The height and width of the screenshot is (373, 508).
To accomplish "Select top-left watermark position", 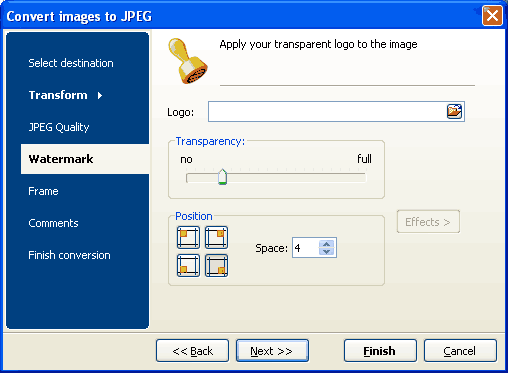I will (188, 238).
